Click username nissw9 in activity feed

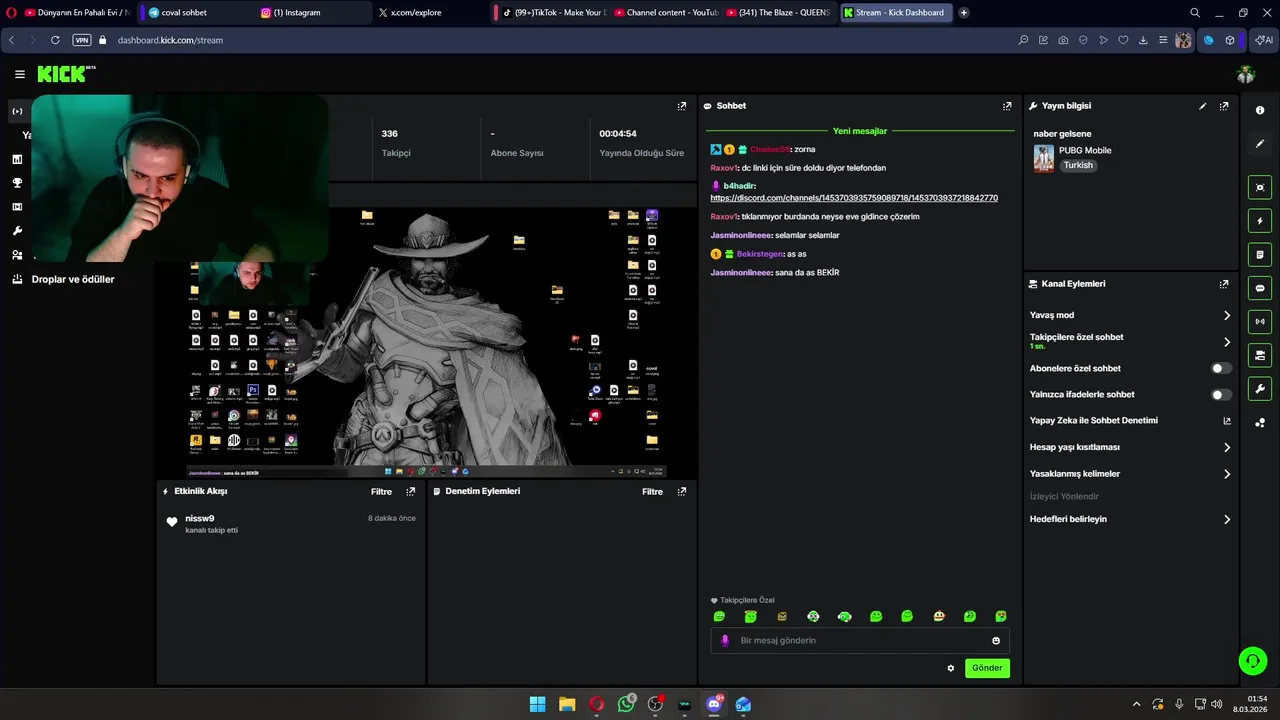point(200,519)
